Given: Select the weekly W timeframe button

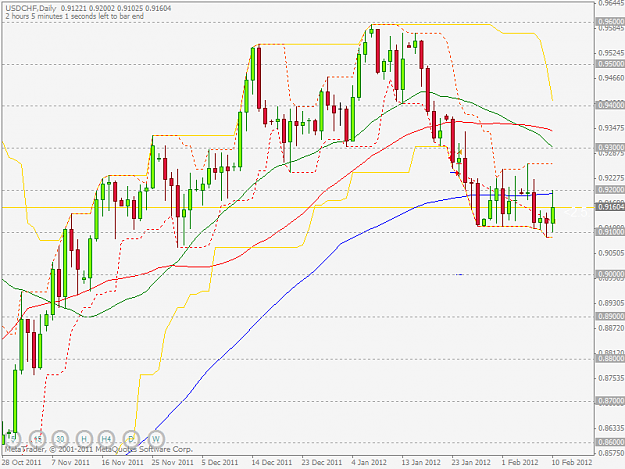Looking at the screenshot, I should pos(156,439).
